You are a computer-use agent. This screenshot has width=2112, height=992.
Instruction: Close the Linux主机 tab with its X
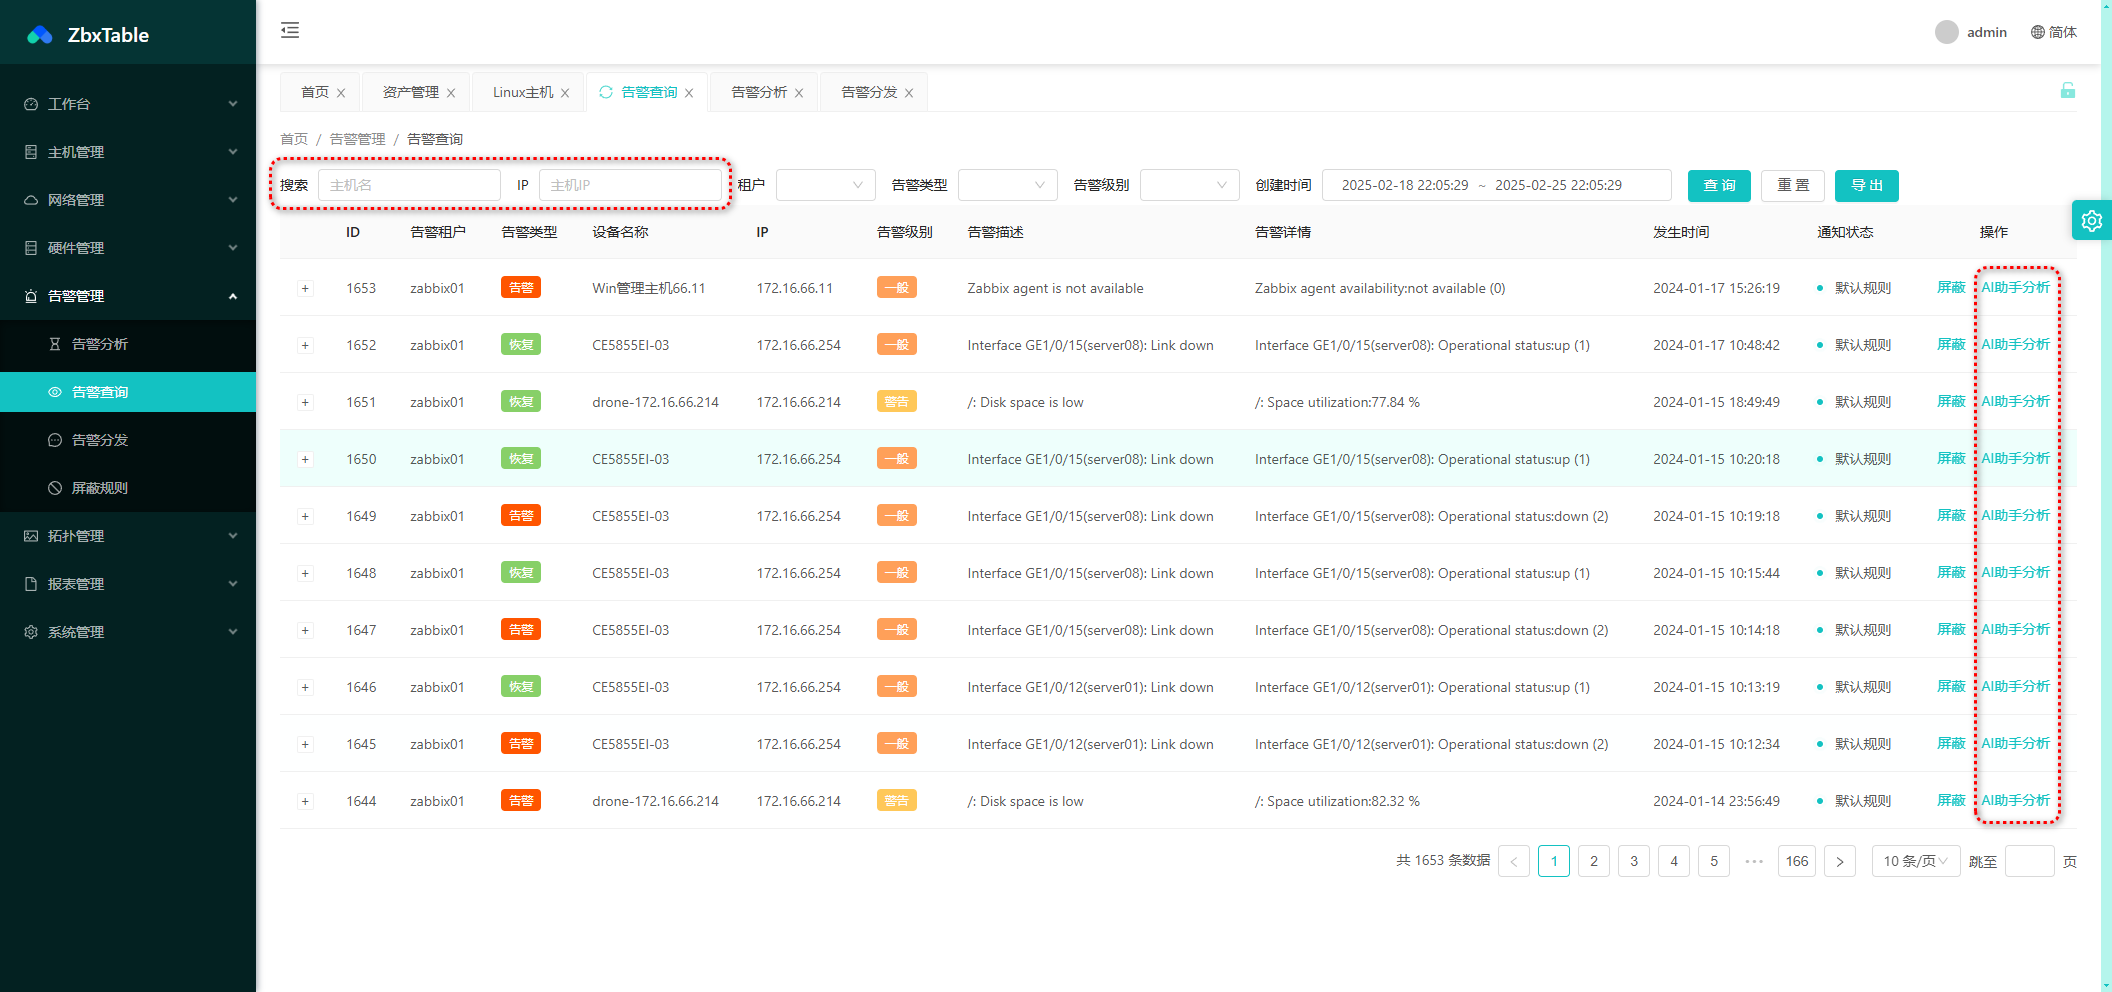[565, 93]
